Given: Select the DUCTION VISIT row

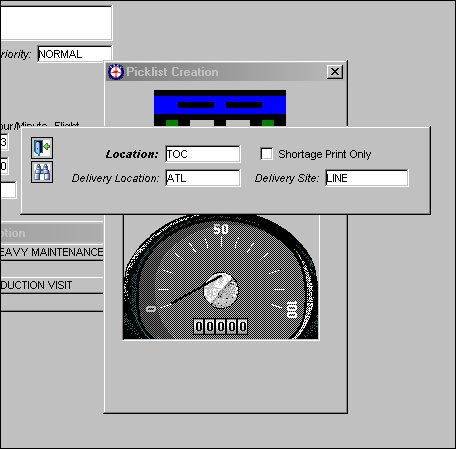Looking at the screenshot, I should [x=52, y=285].
